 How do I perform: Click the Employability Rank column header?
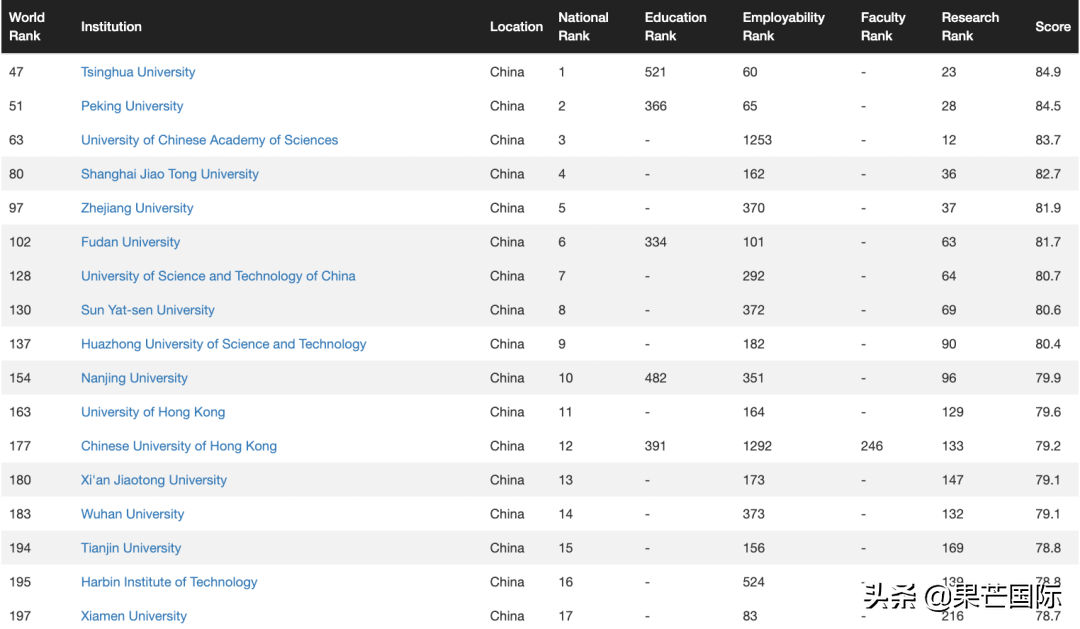pos(783,26)
